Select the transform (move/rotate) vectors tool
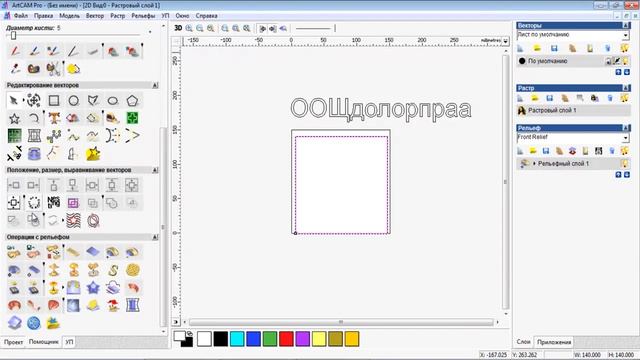Image resolution: width=640 pixels, height=360 pixels. pos(34,100)
